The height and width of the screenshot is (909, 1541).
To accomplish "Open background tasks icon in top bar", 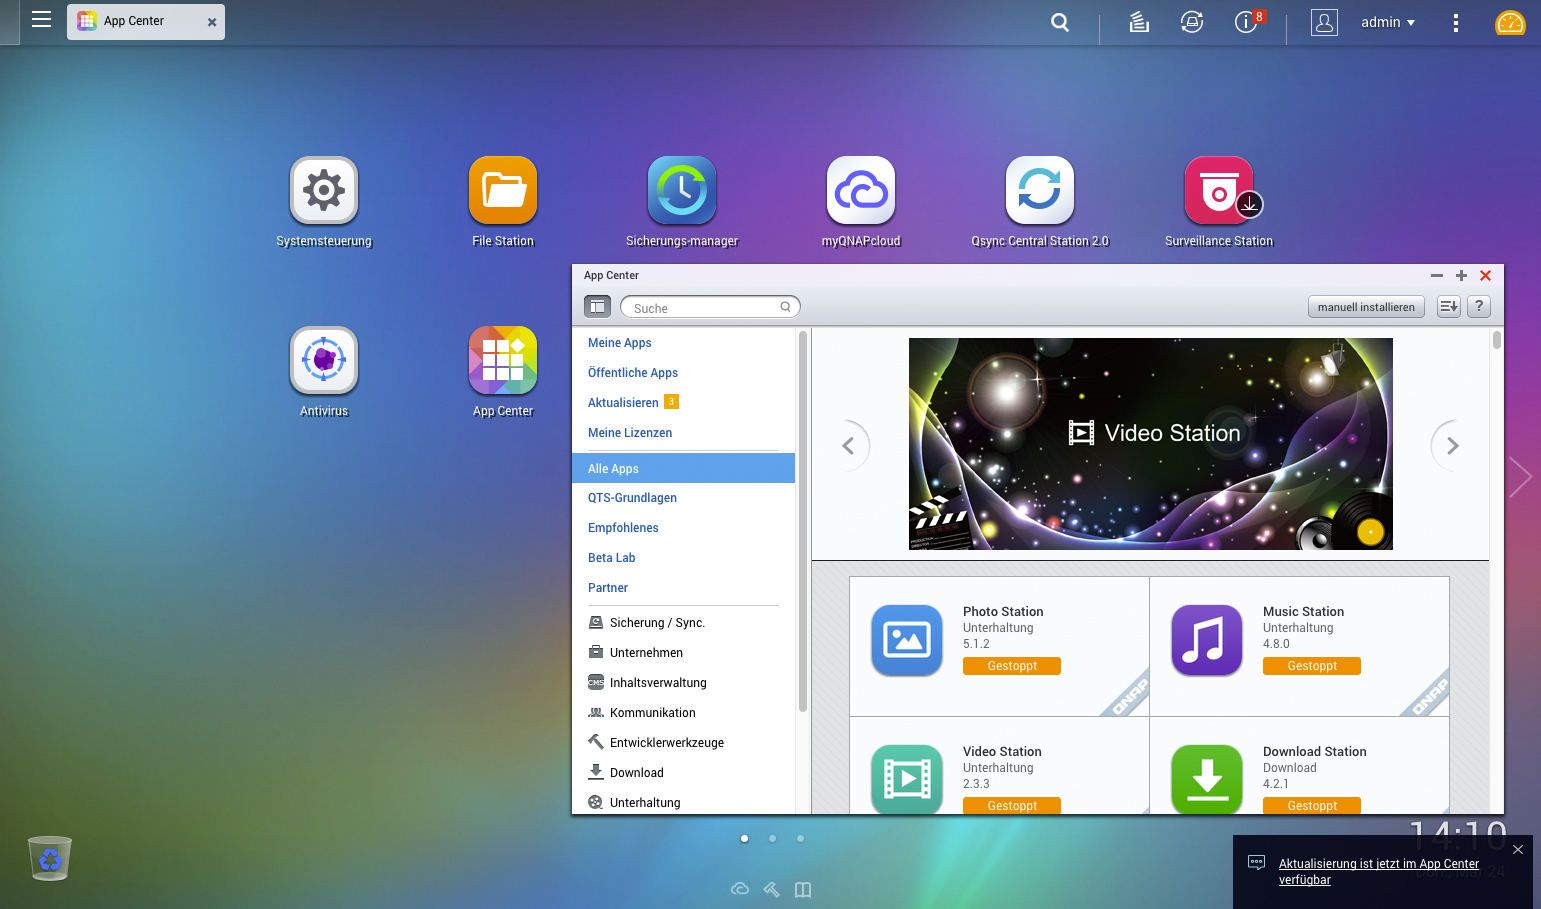I will click(x=1138, y=22).
